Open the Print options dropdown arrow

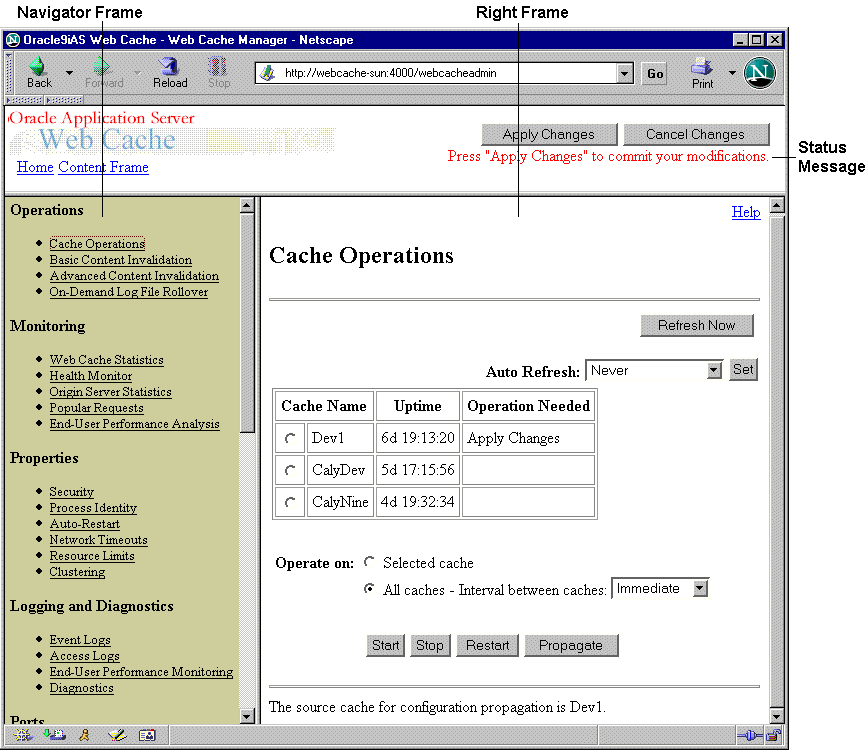(x=732, y=73)
